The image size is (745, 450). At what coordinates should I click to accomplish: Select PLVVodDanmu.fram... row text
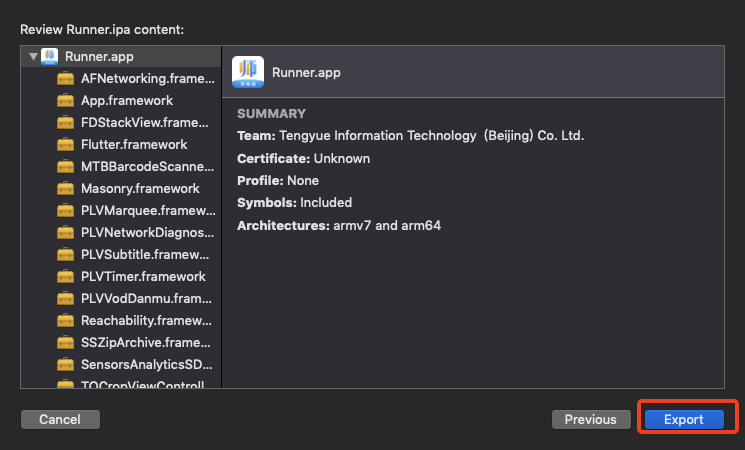(x=146, y=298)
